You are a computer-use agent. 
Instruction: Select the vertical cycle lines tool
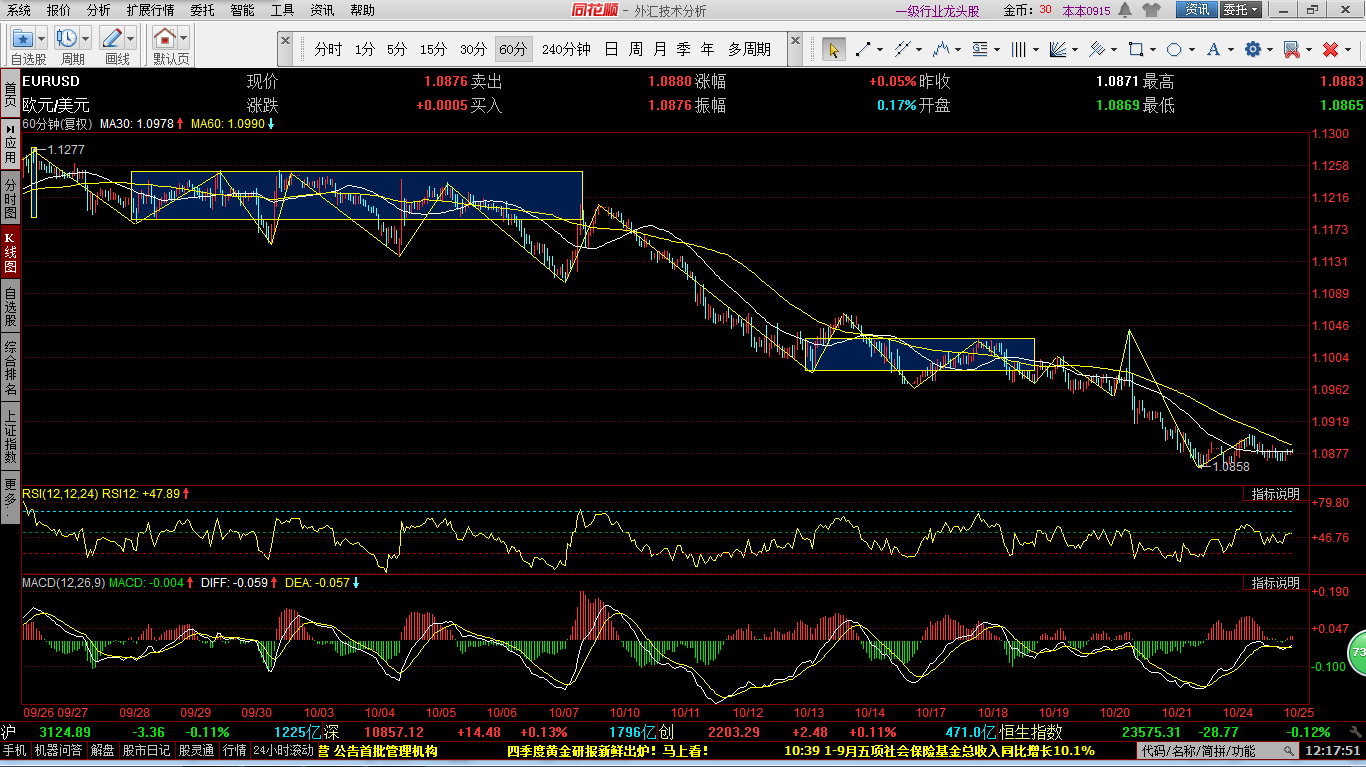pyautogui.click(x=1019, y=49)
